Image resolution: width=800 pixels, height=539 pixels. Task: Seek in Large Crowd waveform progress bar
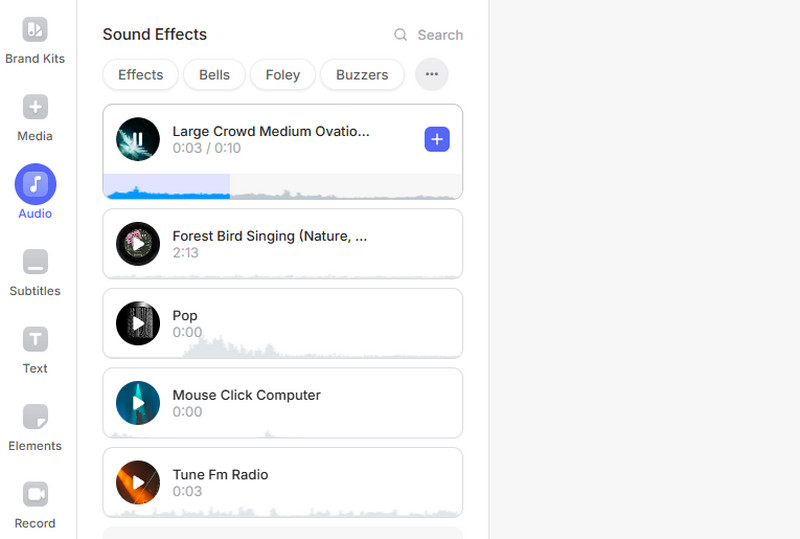click(300, 187)
